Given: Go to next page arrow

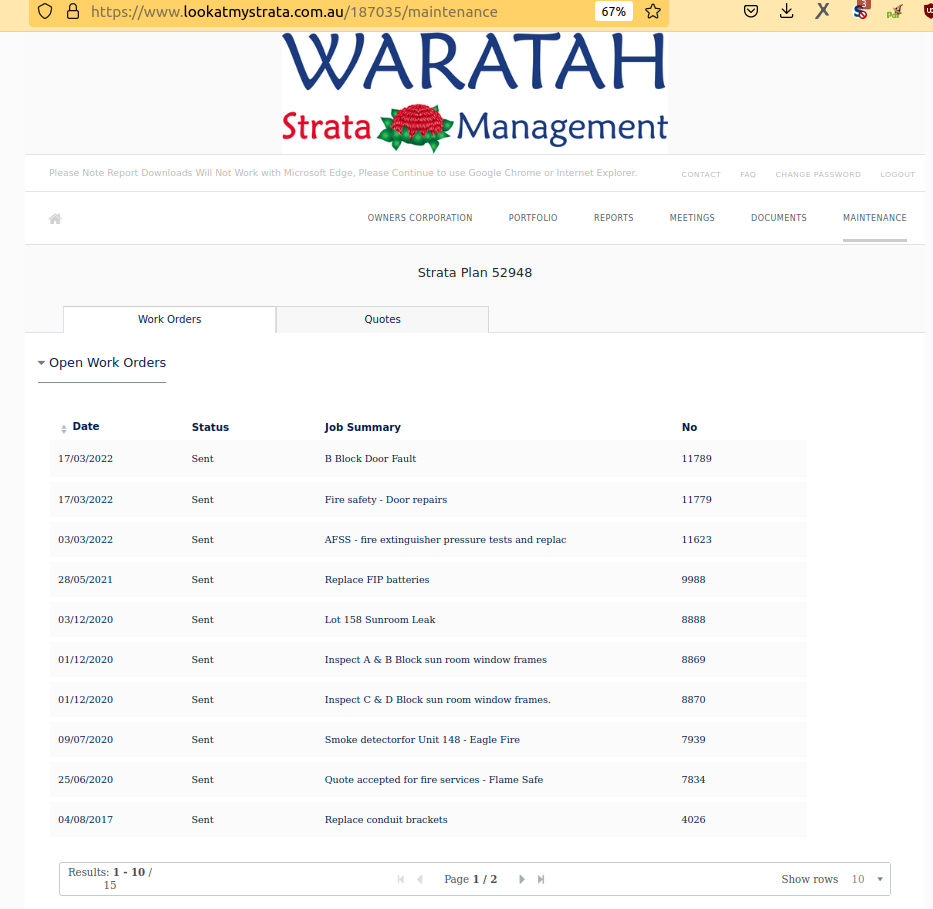Looking at the screenshot, I should (x=522, y=879).
